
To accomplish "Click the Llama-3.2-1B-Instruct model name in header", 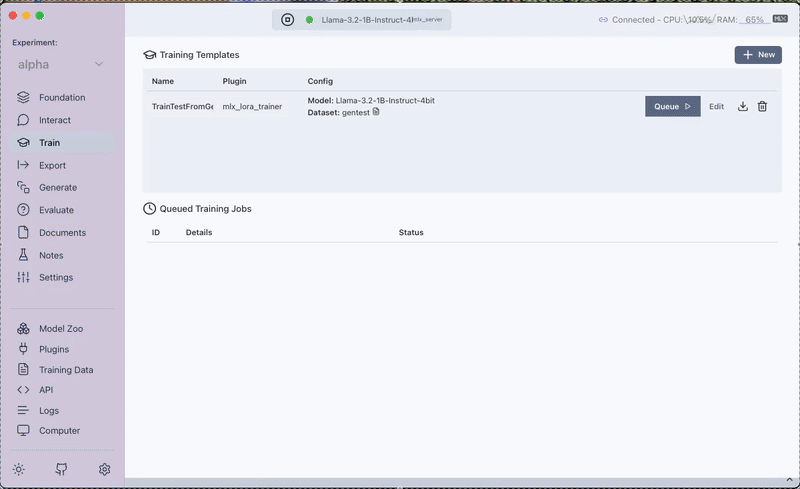I will click(367, 20).
